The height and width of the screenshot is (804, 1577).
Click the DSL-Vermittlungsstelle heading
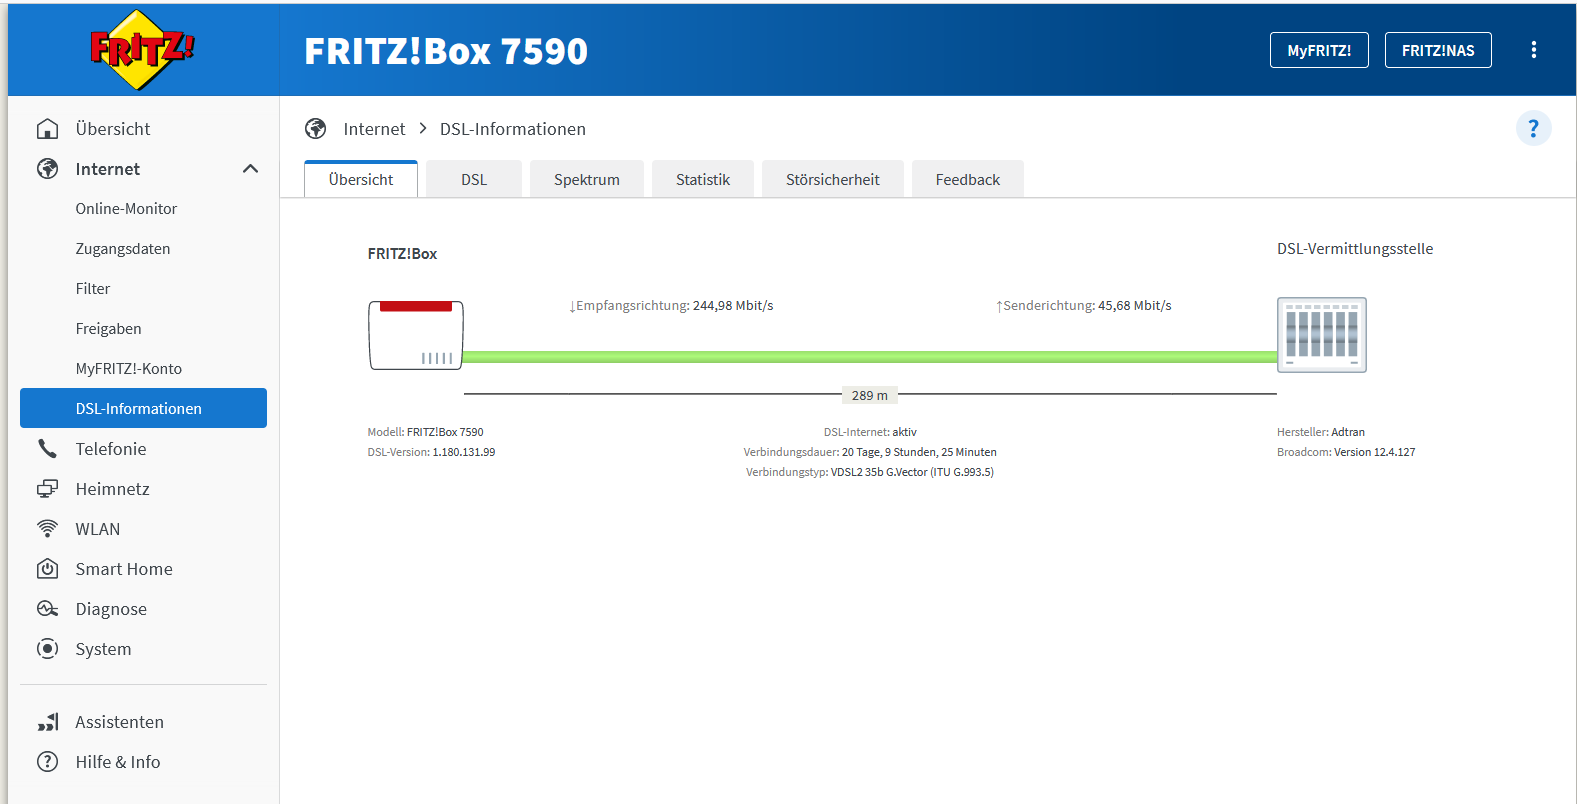(1355, 249)
